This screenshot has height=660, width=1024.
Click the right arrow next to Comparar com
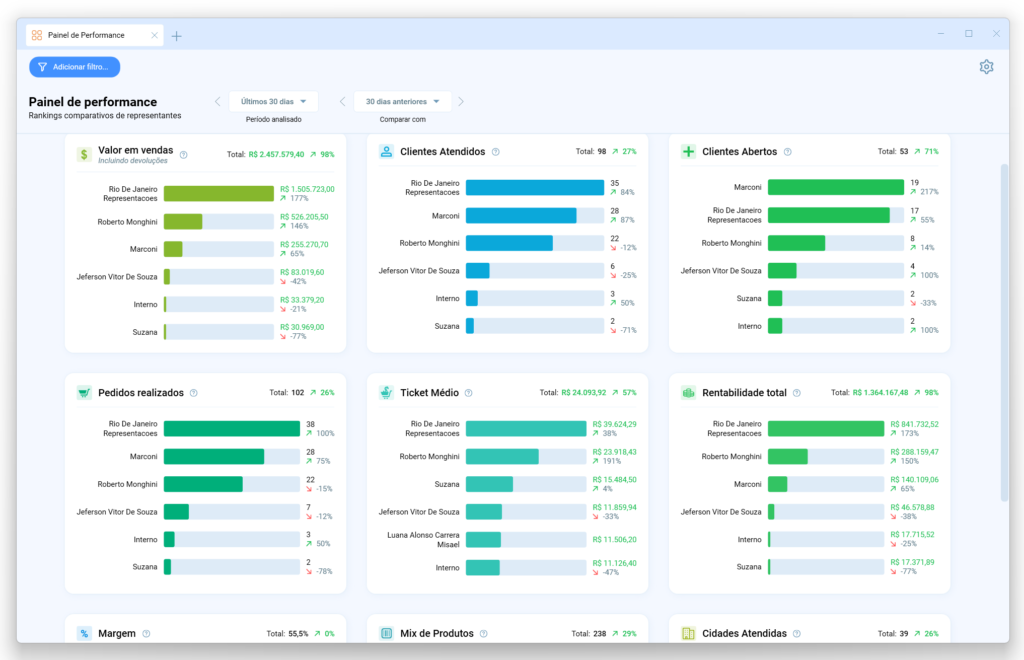pyautogui.click(x=460, y=101)
